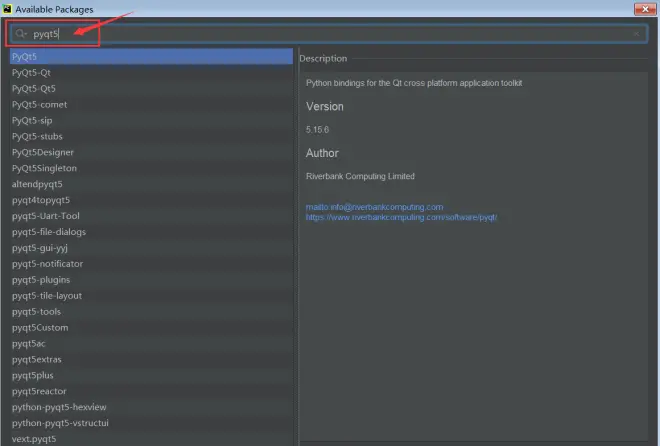Select the python-pyqt5-vstructui package
This screenshot has height=446, width=660.
(151, 423)
